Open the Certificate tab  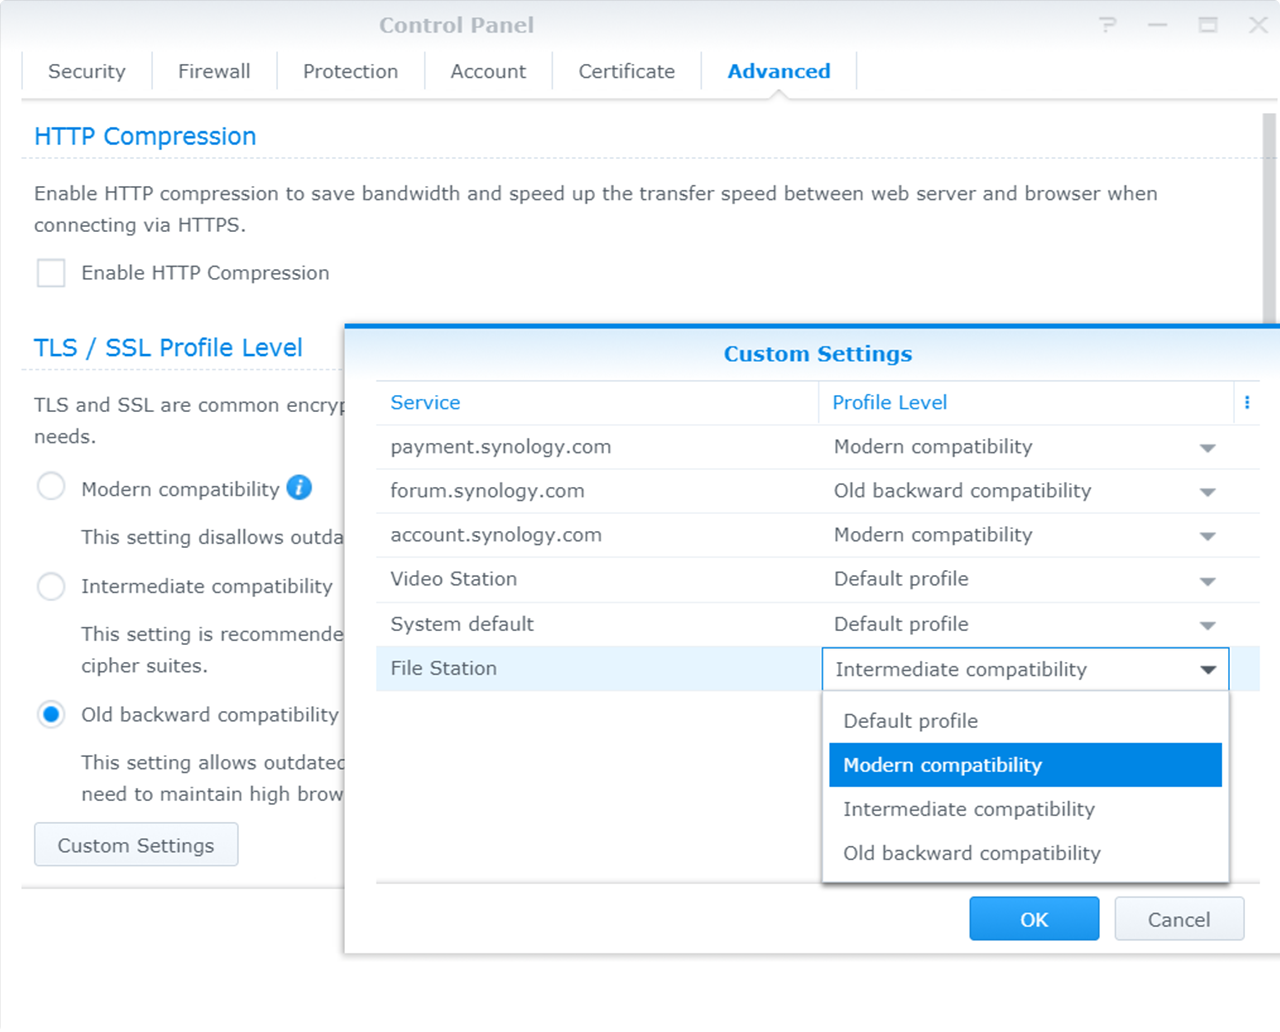626,71
